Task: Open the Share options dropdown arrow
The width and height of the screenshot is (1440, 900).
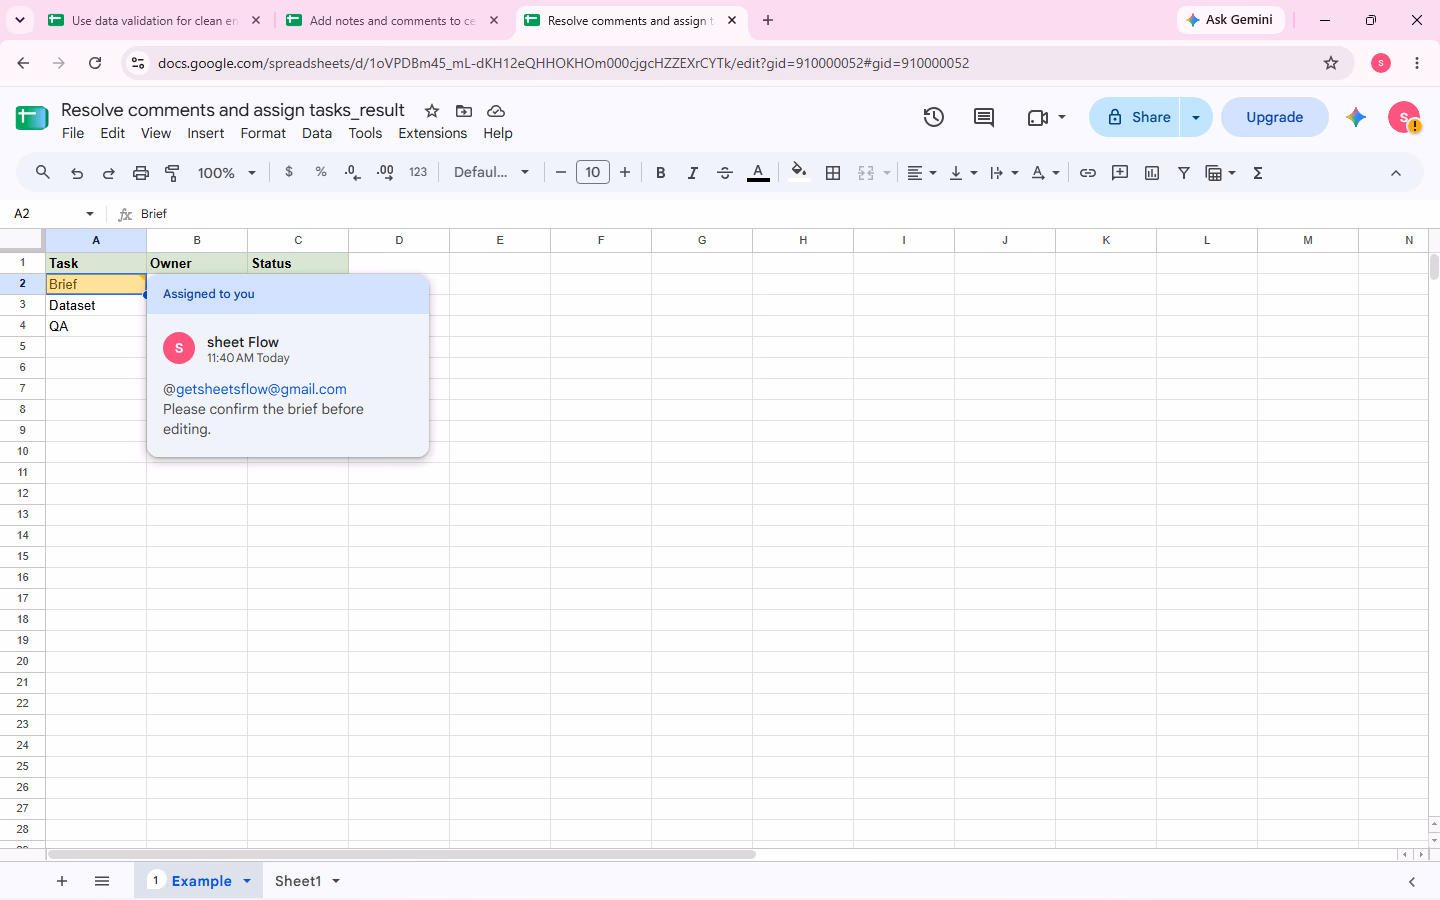Action: pyautogui.click(x=1196, y=117)
